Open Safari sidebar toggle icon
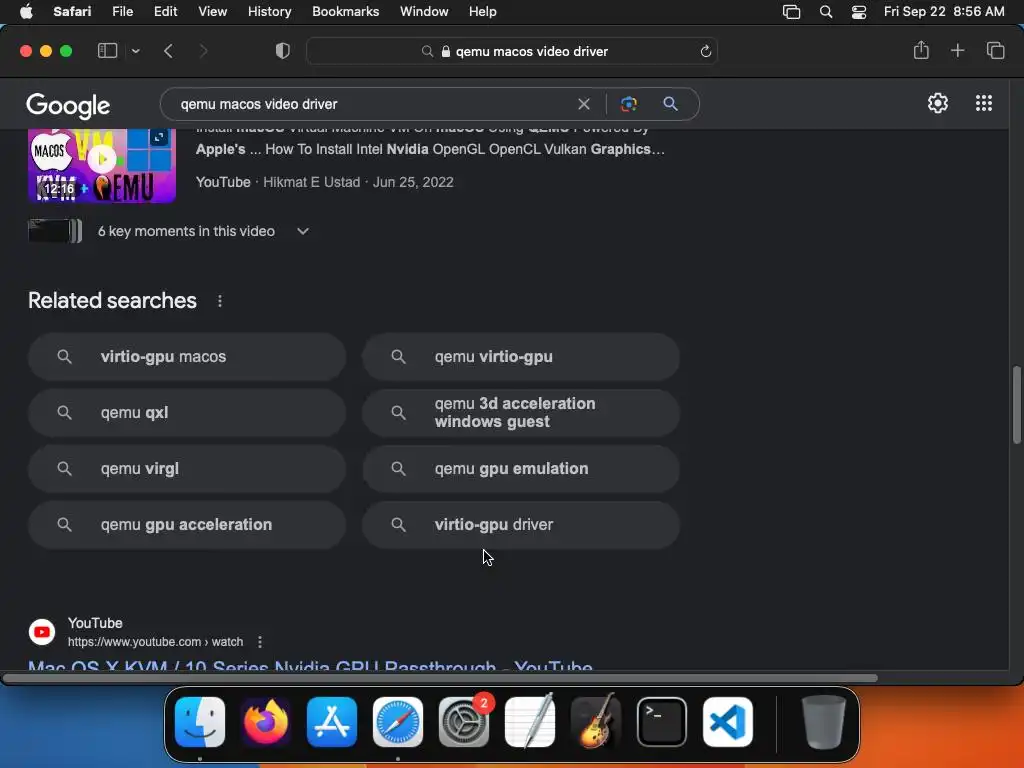Viewport: 1024px width, 768px height. (x=107, y=51)
